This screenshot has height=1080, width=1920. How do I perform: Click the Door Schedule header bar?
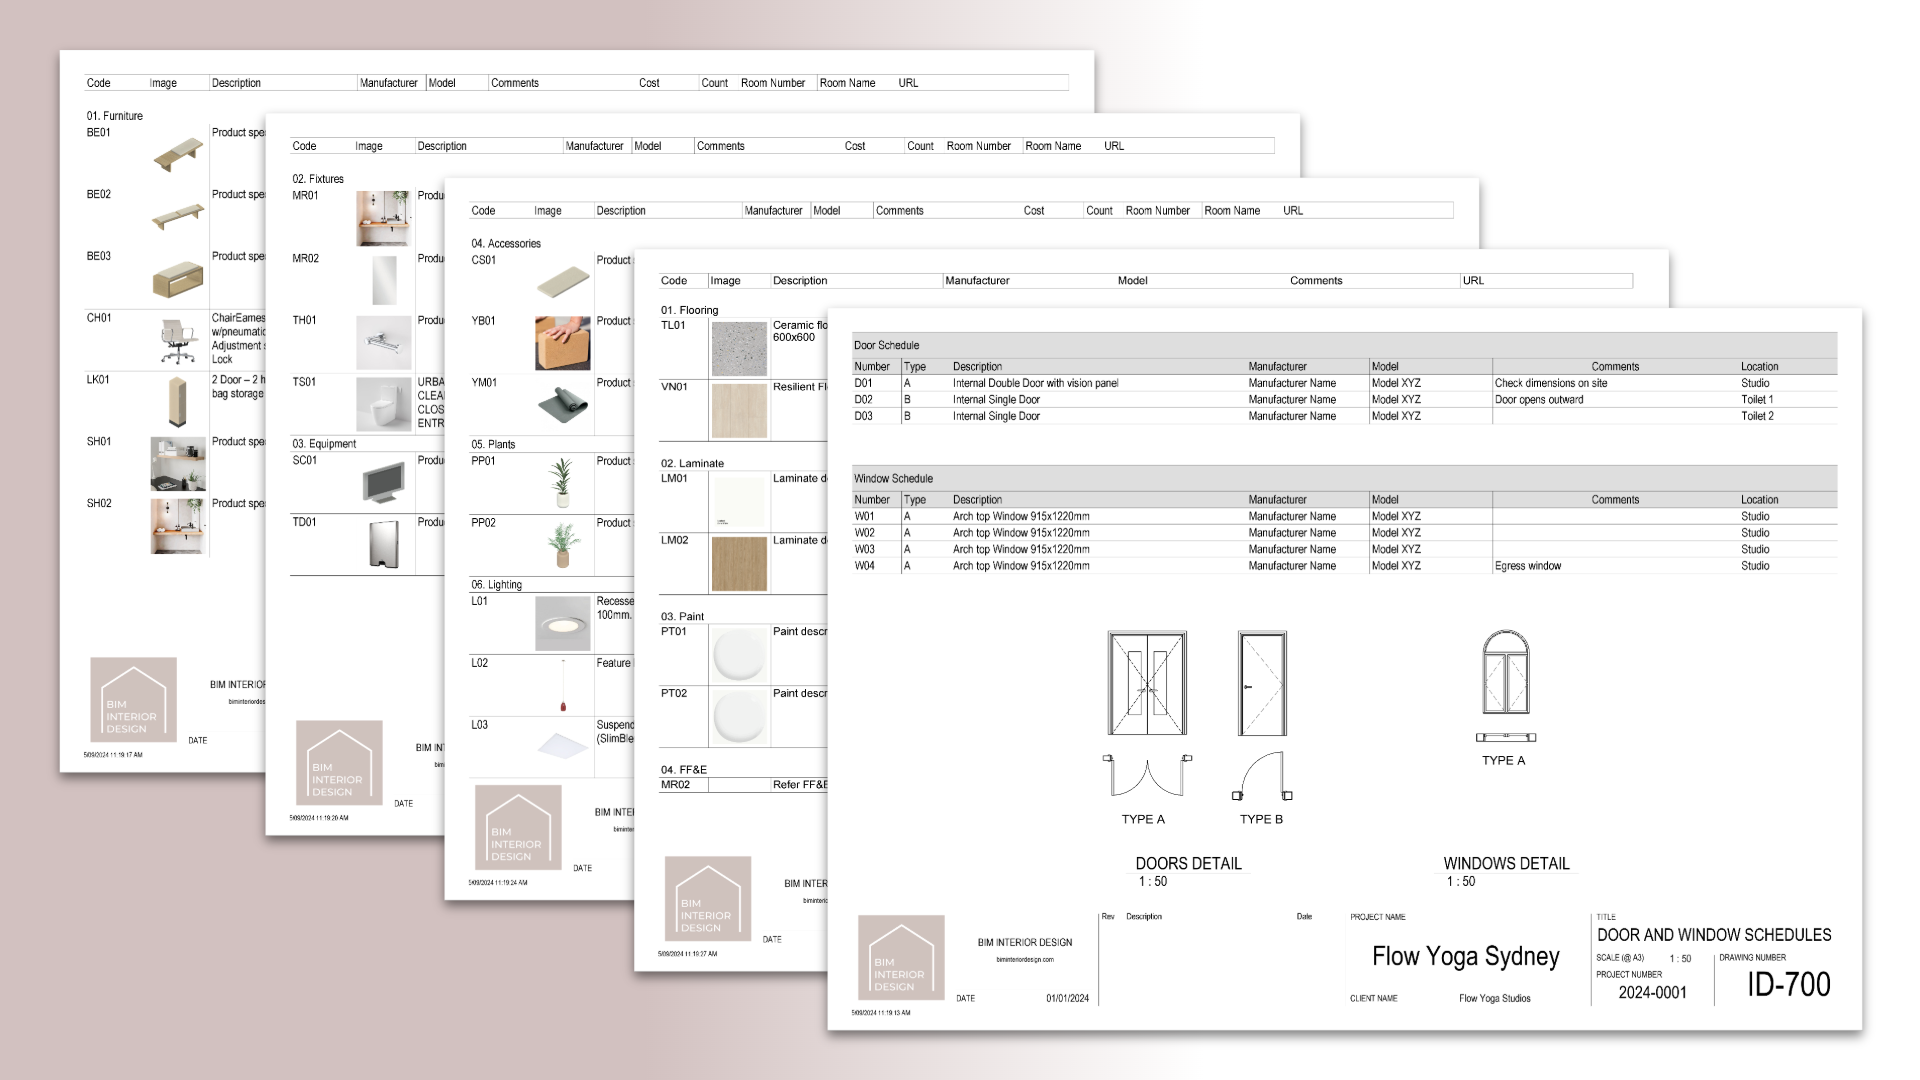[1343, 345]
